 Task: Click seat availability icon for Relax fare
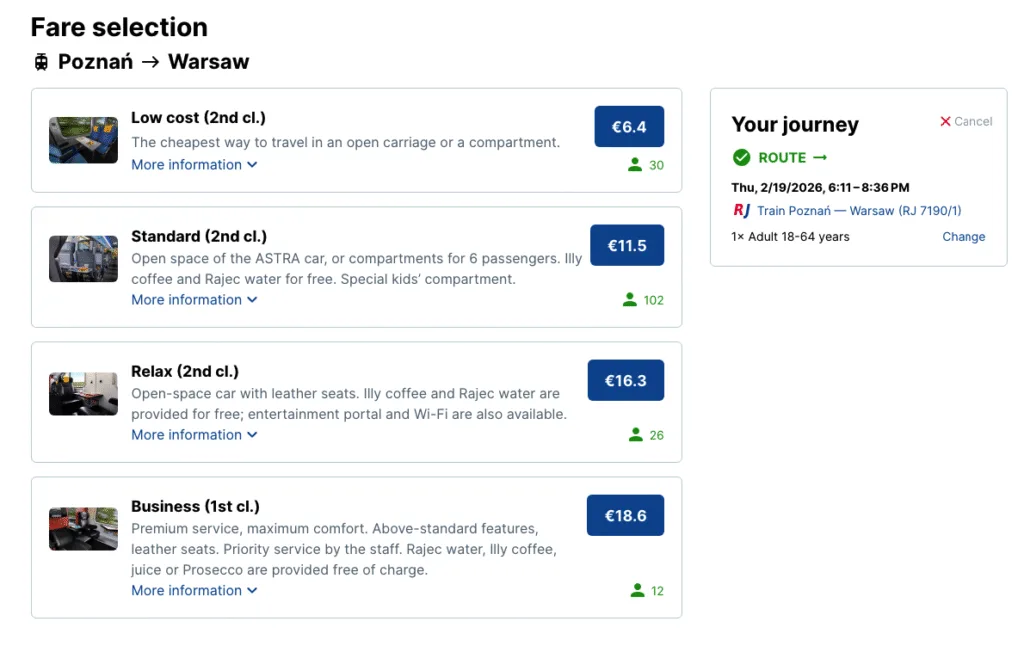pos(635,435)
